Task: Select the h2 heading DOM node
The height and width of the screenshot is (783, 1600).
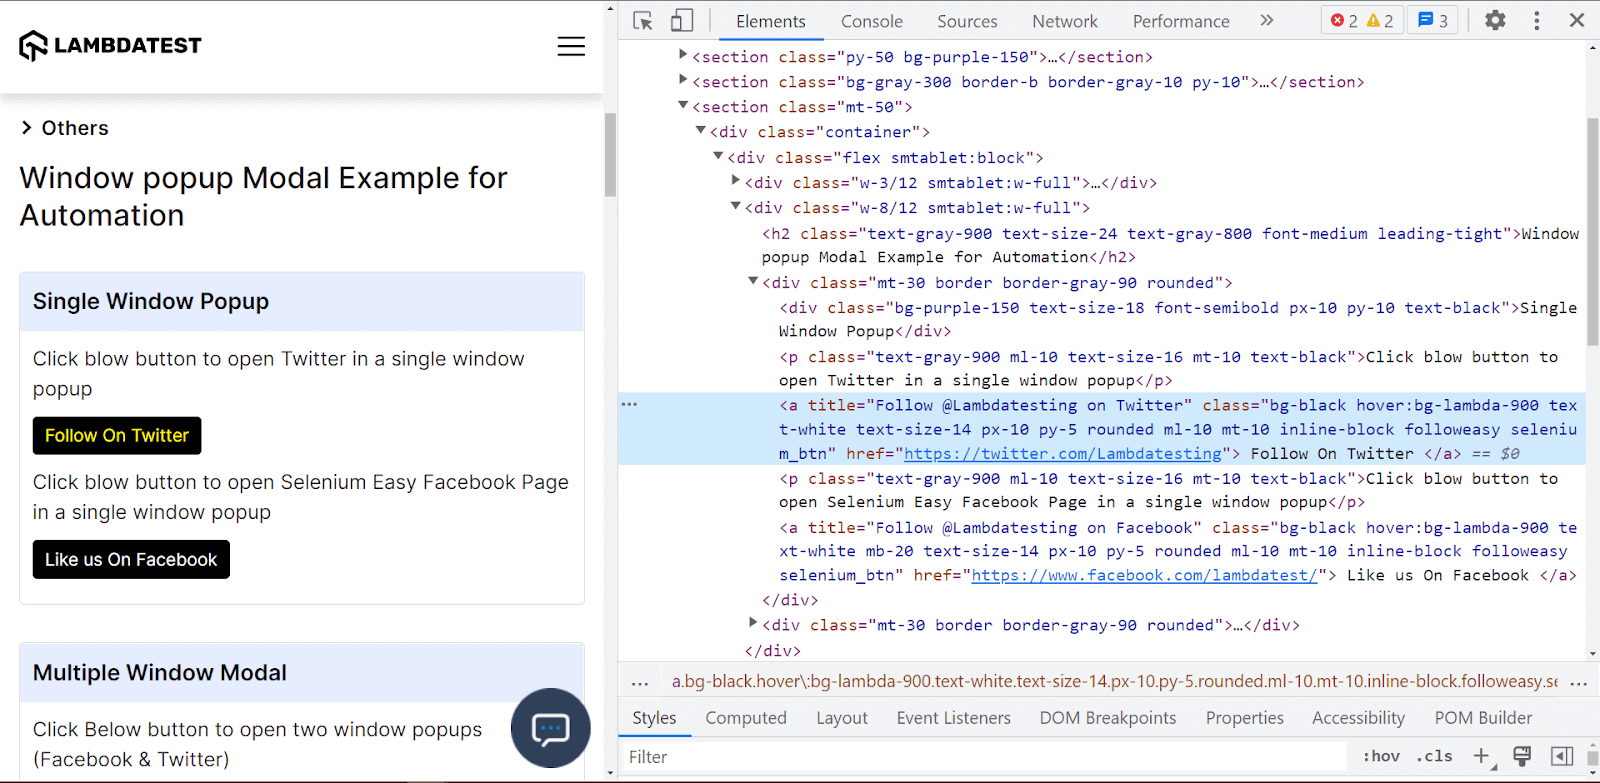Action: coord(1170,245)
